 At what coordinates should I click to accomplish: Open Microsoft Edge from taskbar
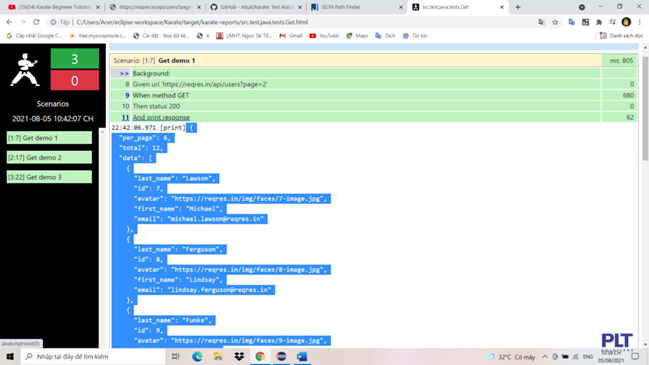[x=197, y=356]
